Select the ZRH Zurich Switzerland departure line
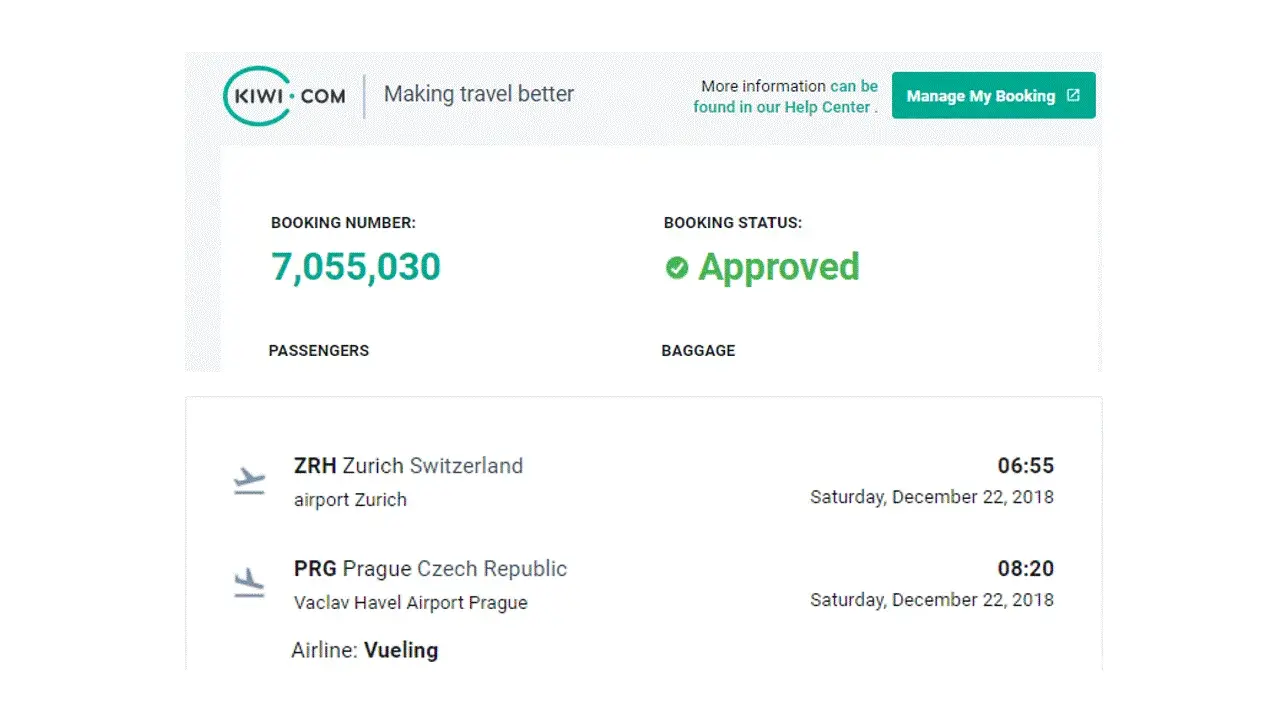The height and width of the screenshot is (720, 1280). tap(408, 466)
